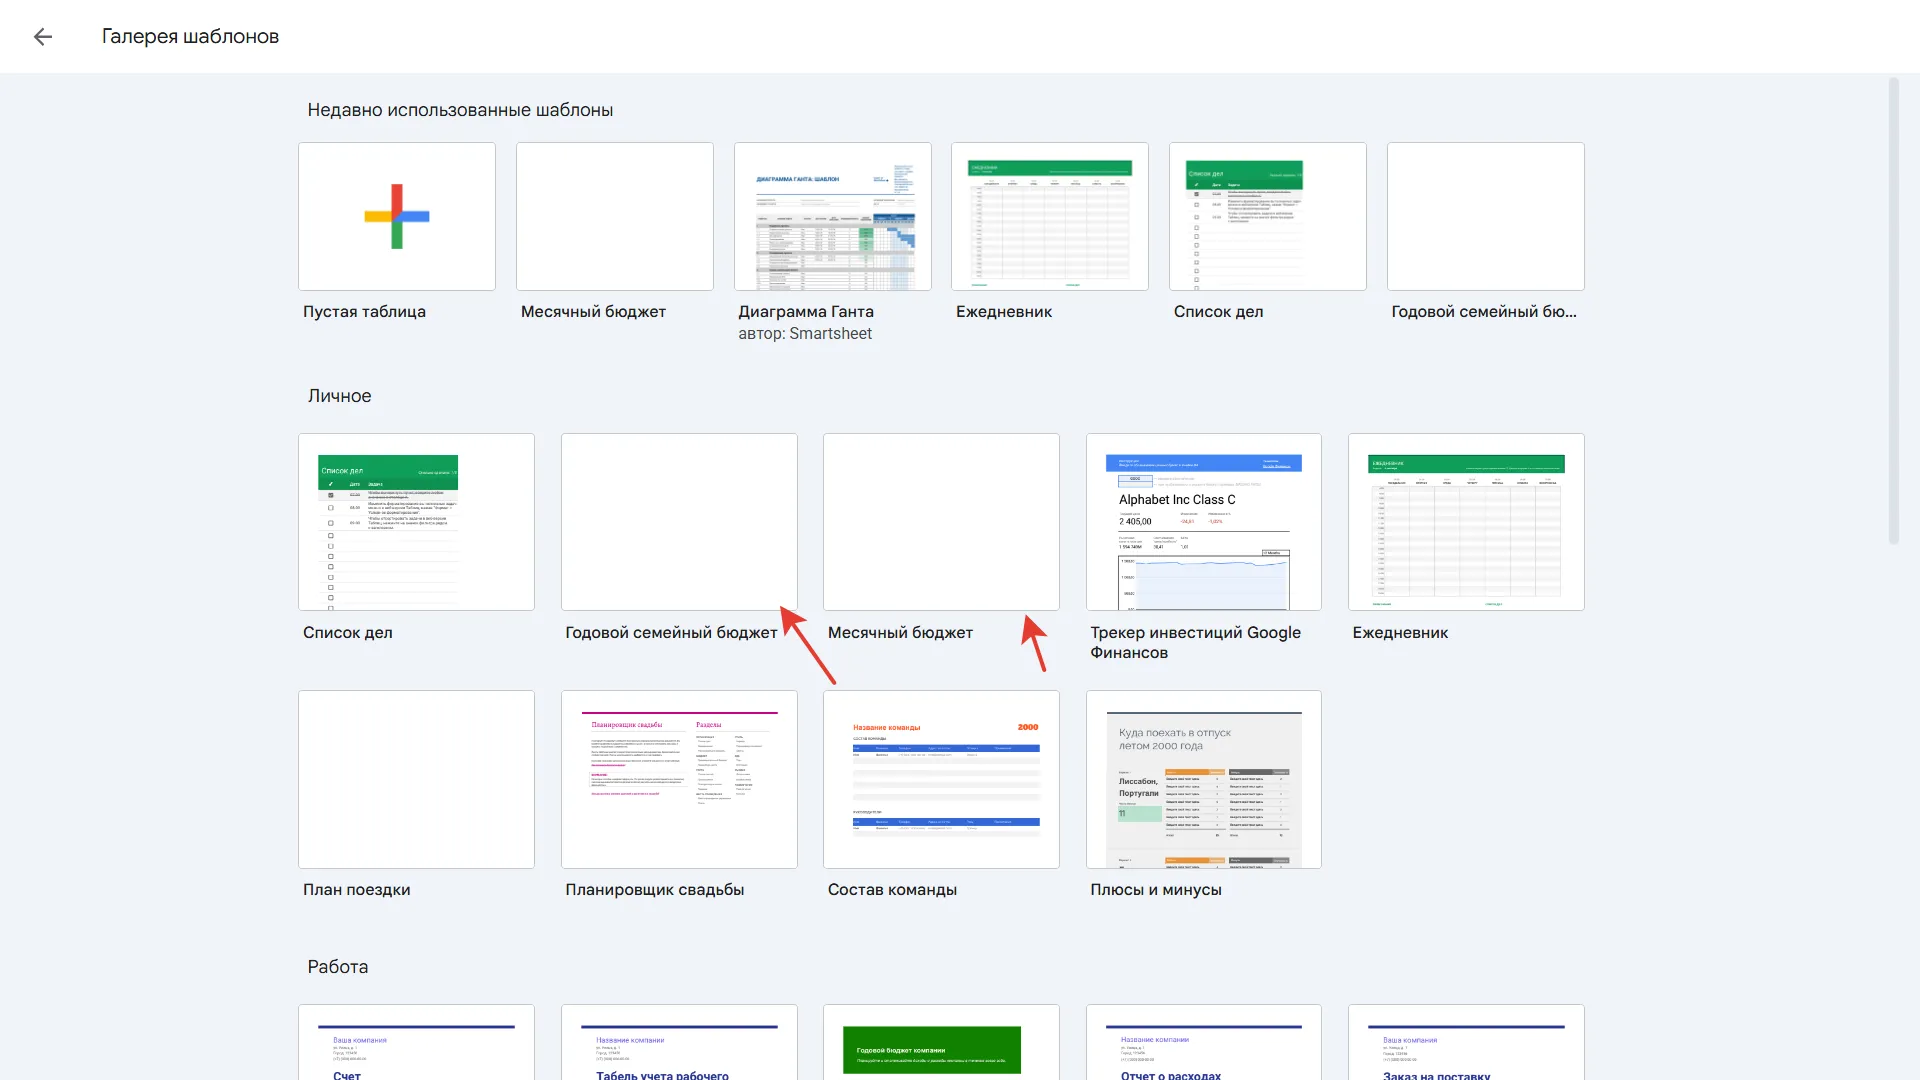
Task: Click Трекер инвестиций Google Финансов label
Action: point(1196,642)
